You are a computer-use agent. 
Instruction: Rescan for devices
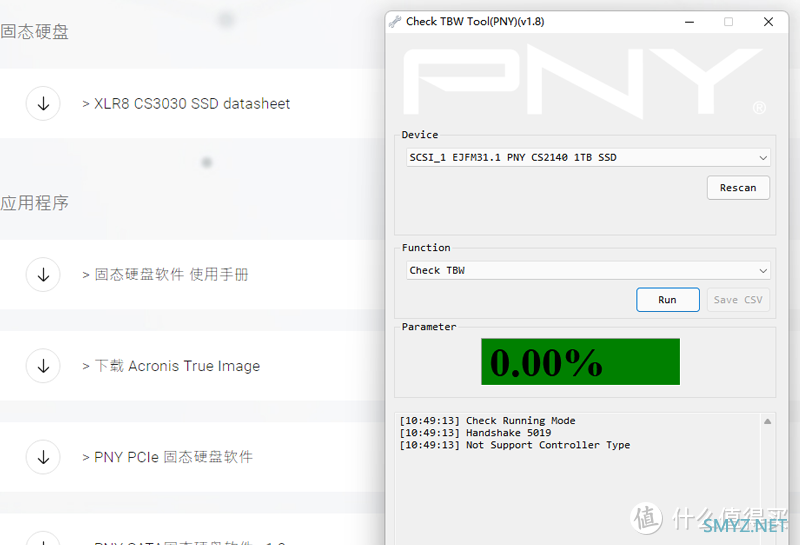tap(738, 188)
